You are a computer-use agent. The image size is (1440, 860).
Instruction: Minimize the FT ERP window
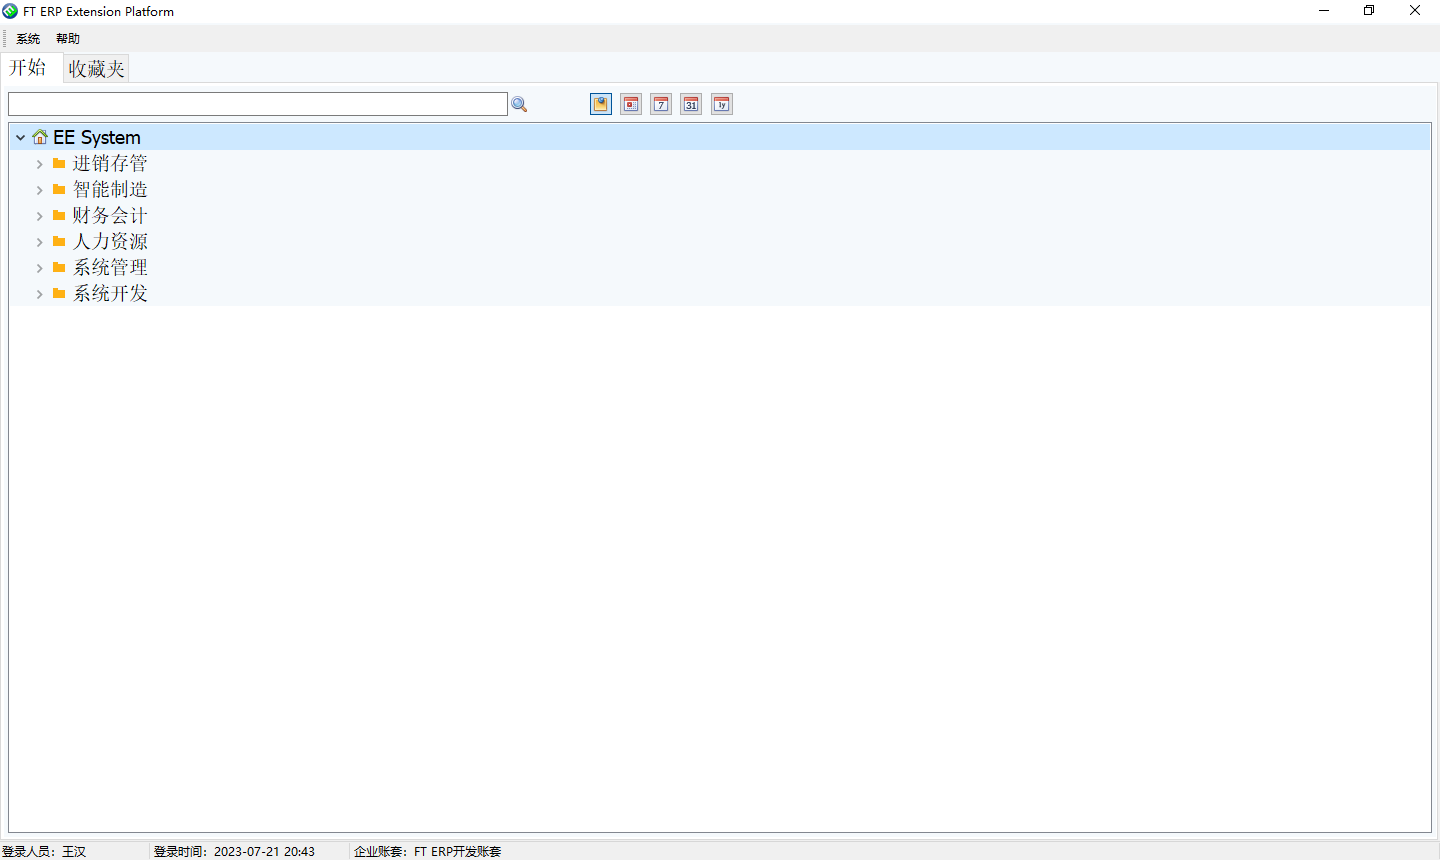(x=1324, y=11)
